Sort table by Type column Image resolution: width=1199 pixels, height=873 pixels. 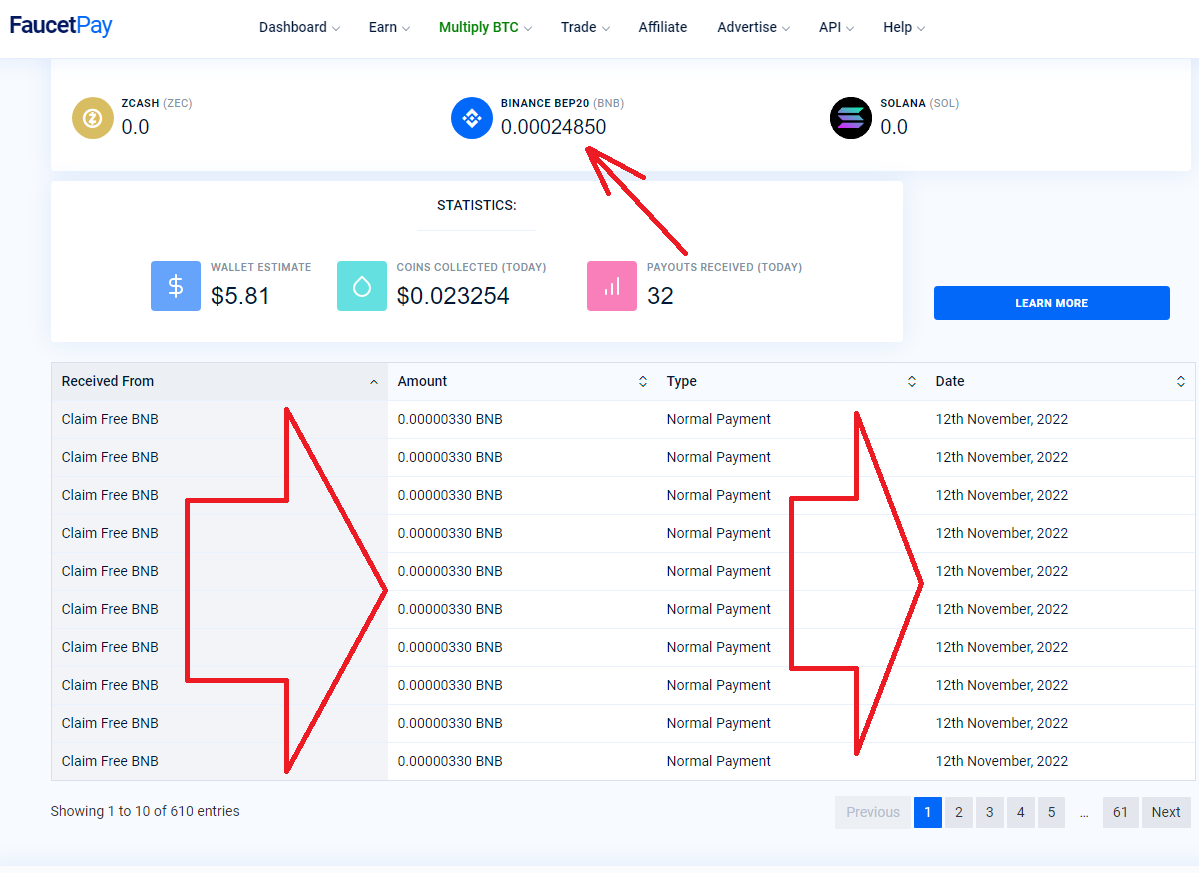point(791,381)
